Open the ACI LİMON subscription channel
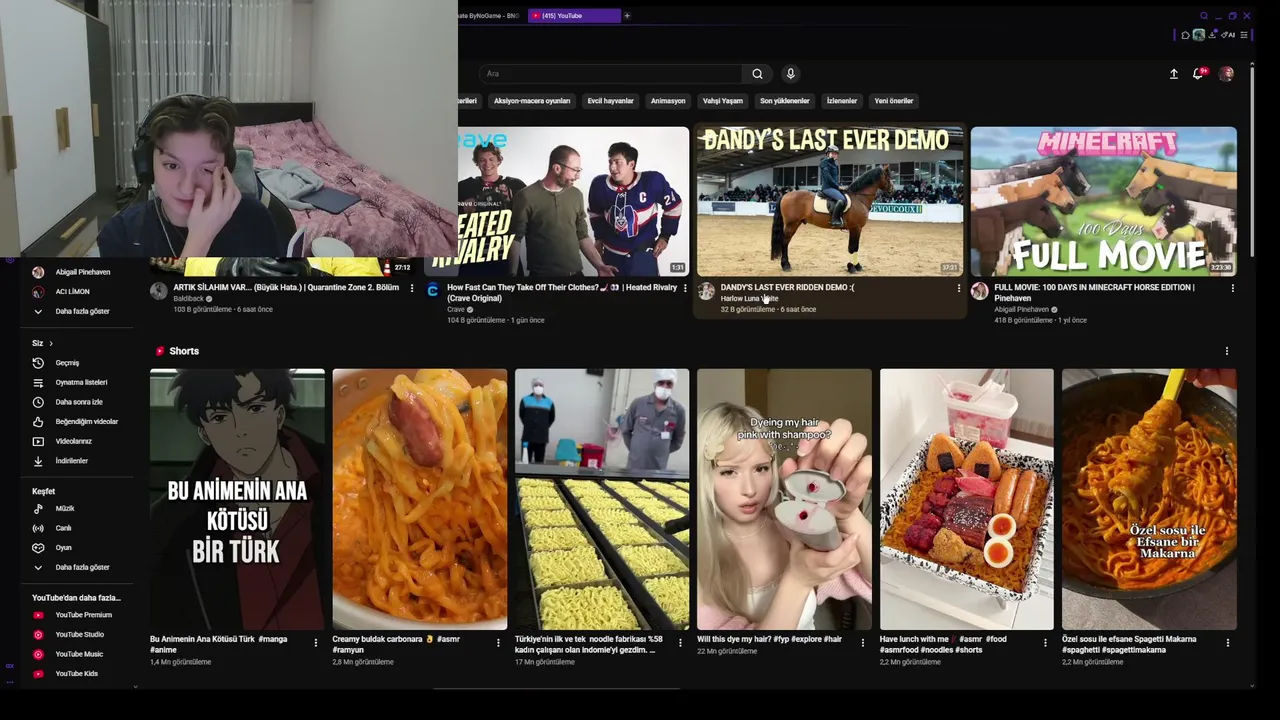1280x720 pixels. [x=76, y=292]
